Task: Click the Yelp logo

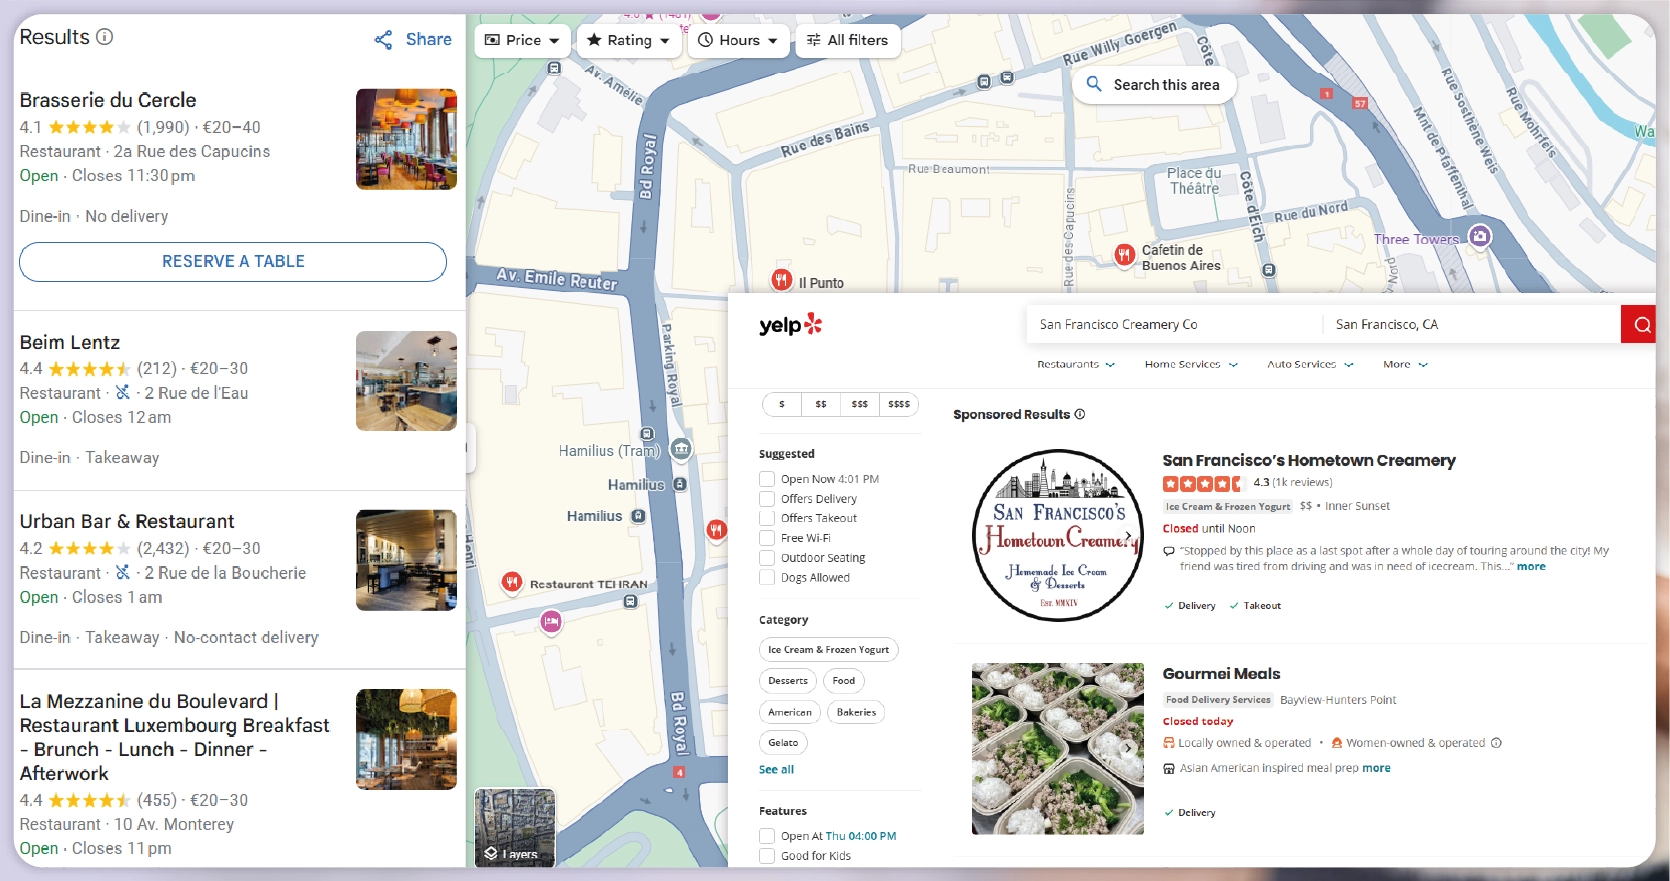Action: [790, 325]
